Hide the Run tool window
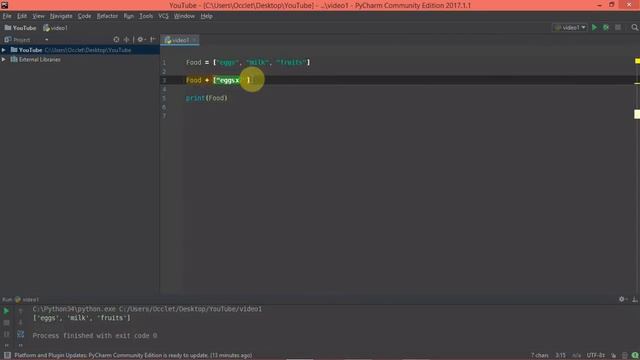The width and height of the screenshot is (640, 360). click(635, 299)
